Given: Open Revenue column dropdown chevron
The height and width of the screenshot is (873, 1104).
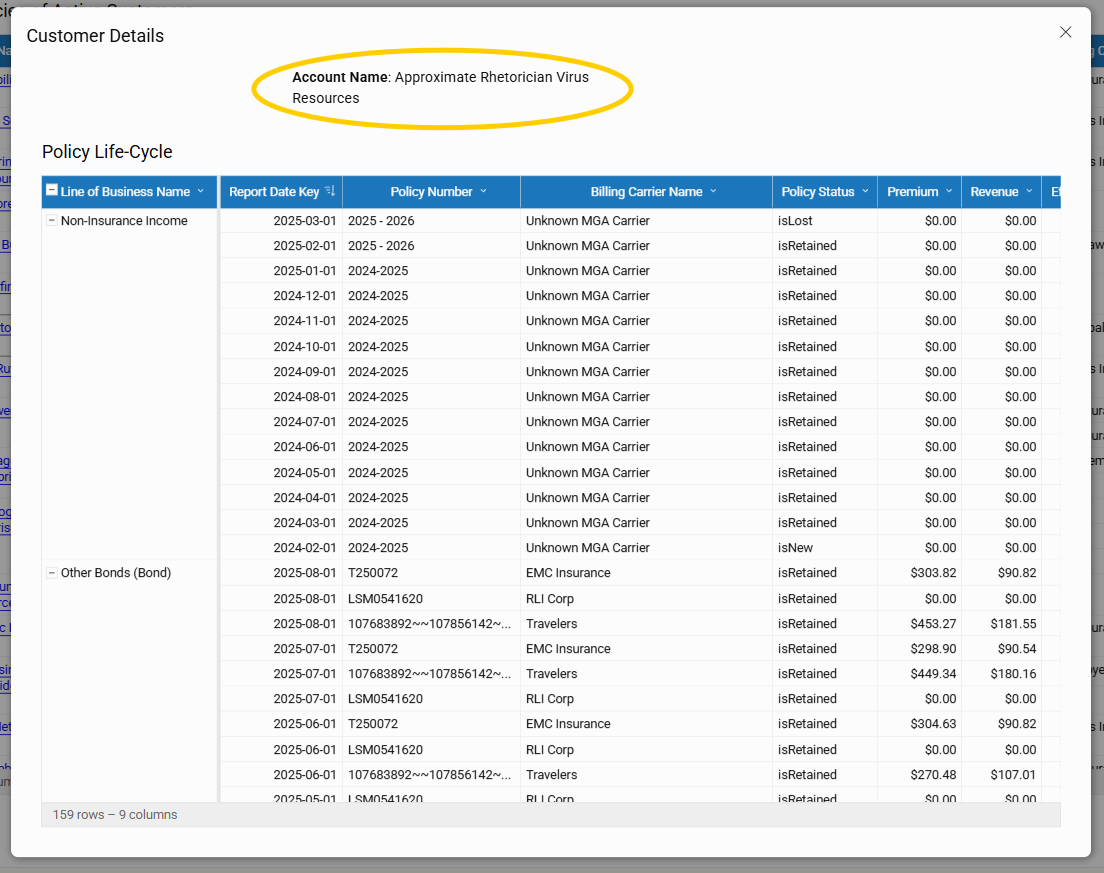Looking at the screenshot, I should pyautogui.click(x=1029, y=191).
